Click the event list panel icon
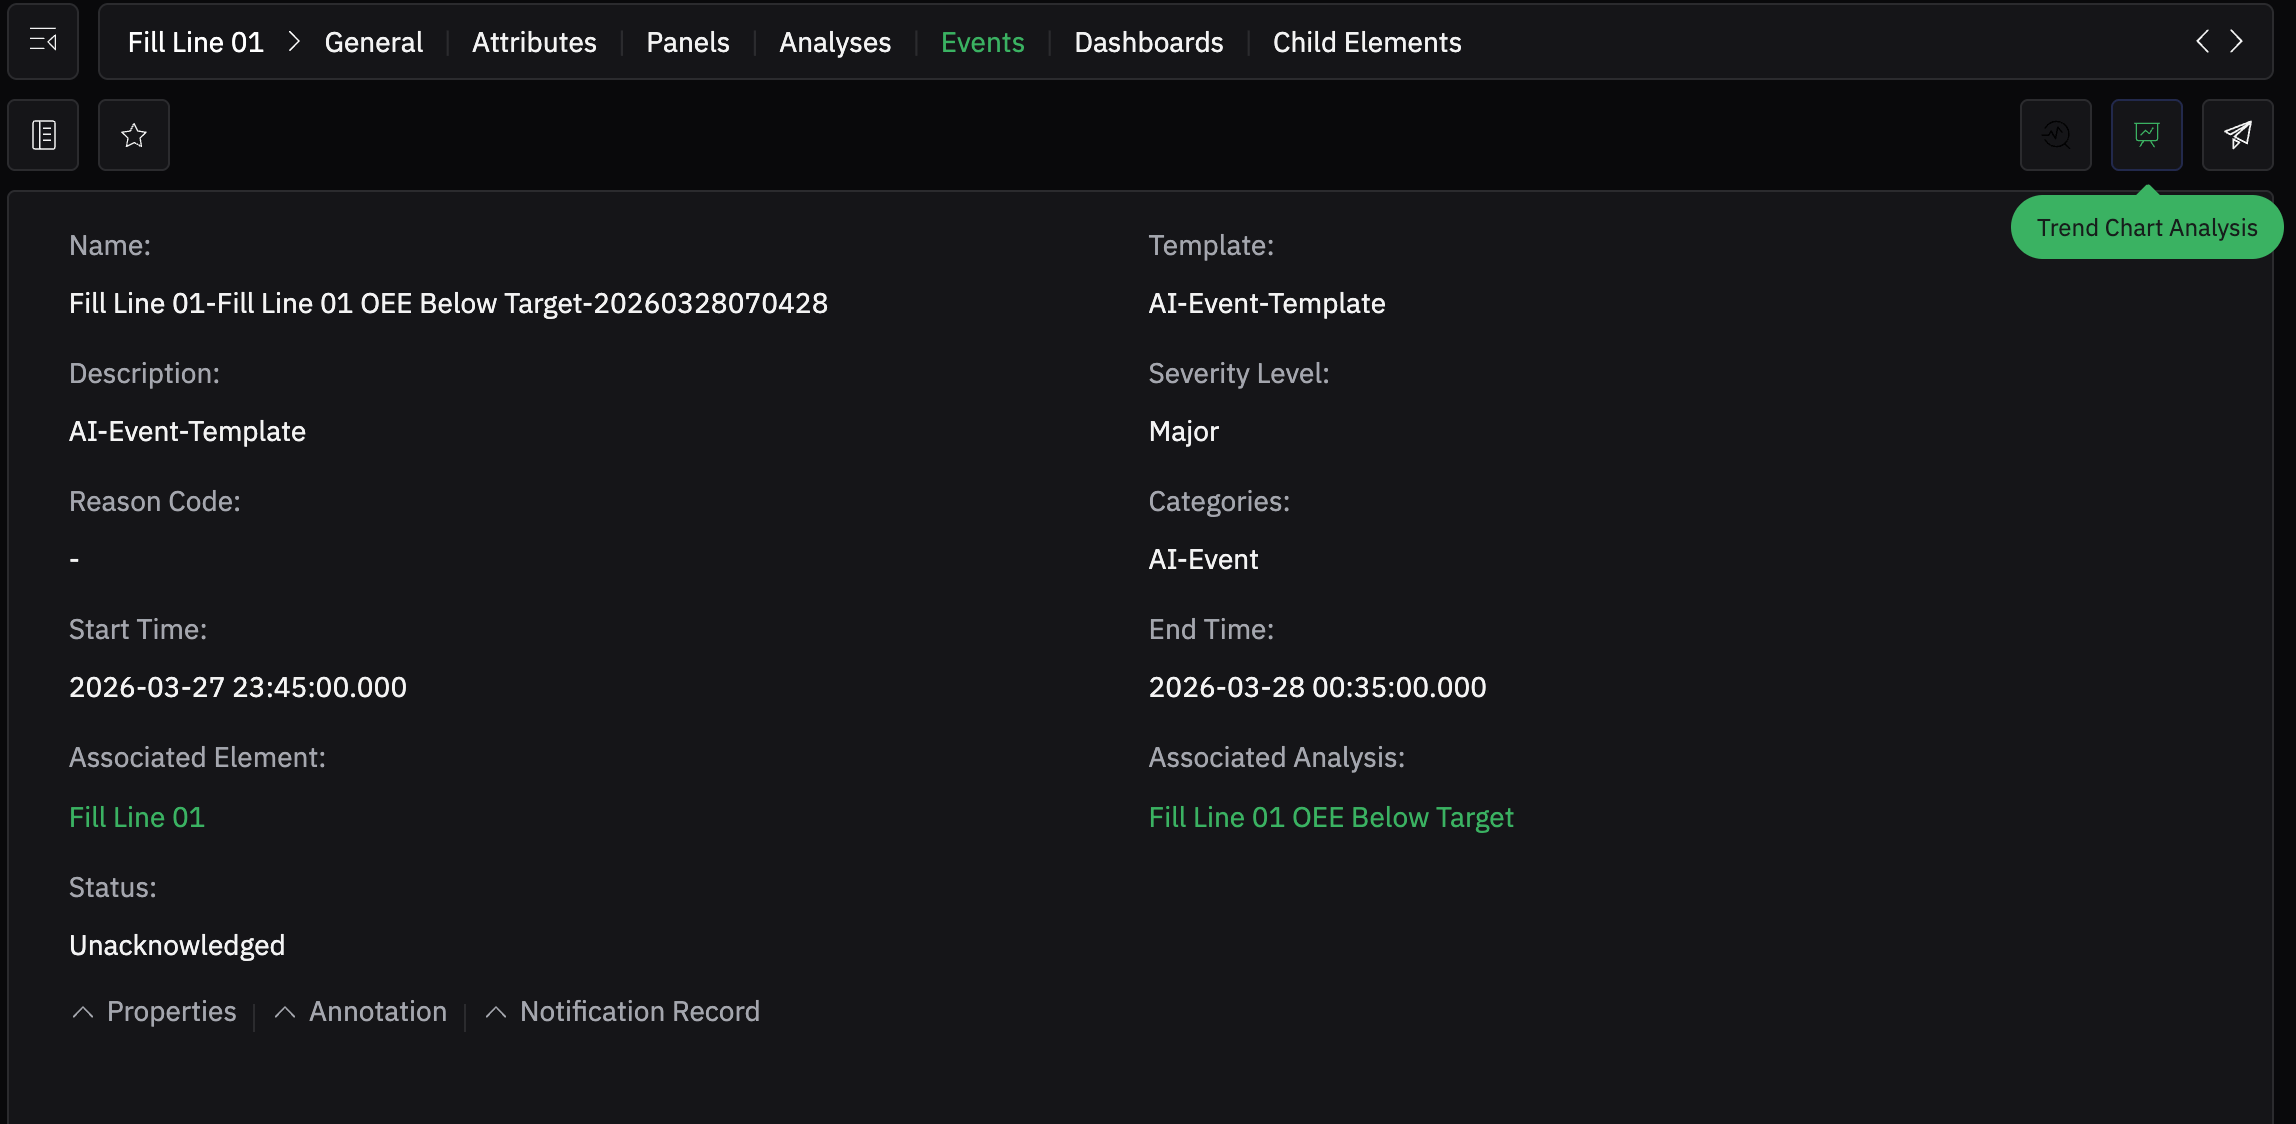Viewport: 2296px width, 1124px height. tap(43, 135)
